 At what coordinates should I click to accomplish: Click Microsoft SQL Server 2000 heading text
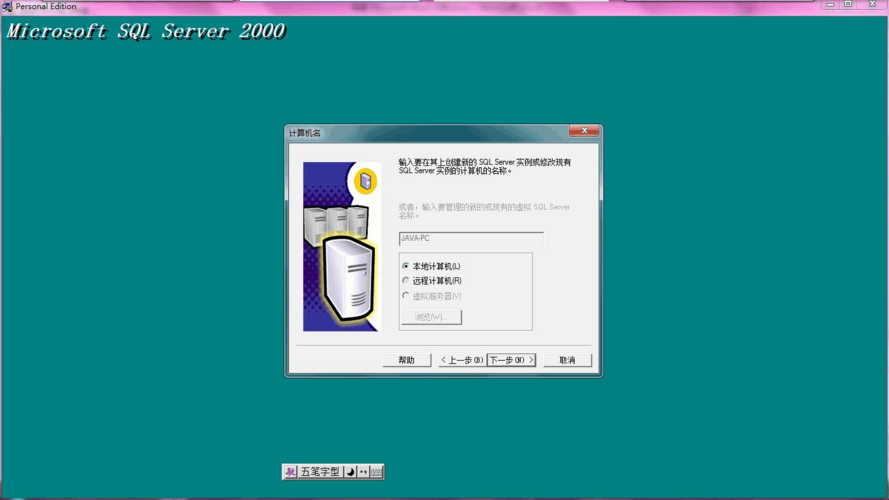pos(146,31)
